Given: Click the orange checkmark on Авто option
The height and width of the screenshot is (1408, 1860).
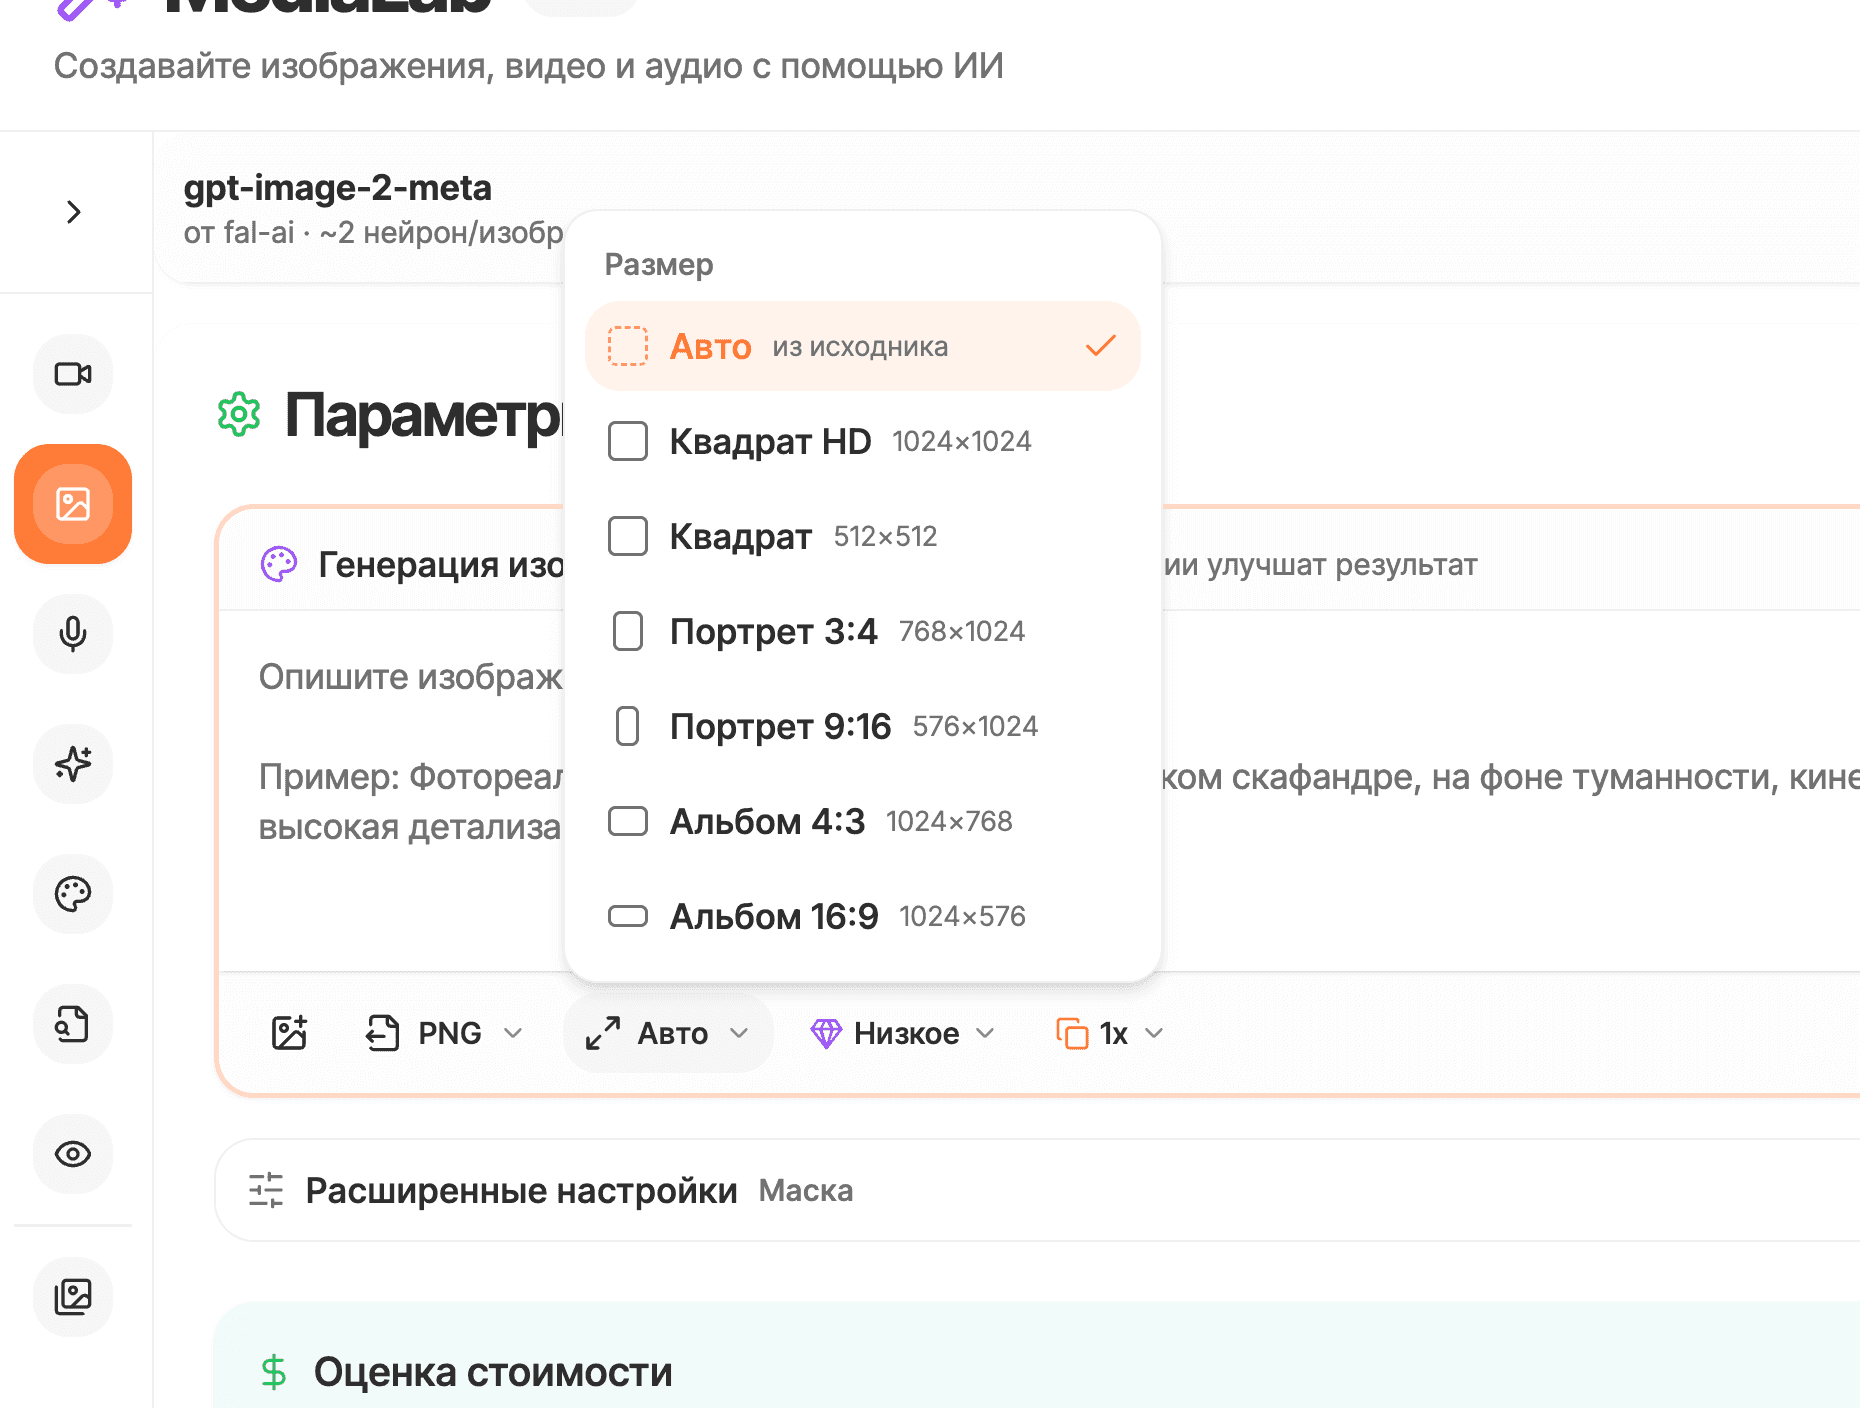Looking at the screenshot, I should click(1100, 346).
